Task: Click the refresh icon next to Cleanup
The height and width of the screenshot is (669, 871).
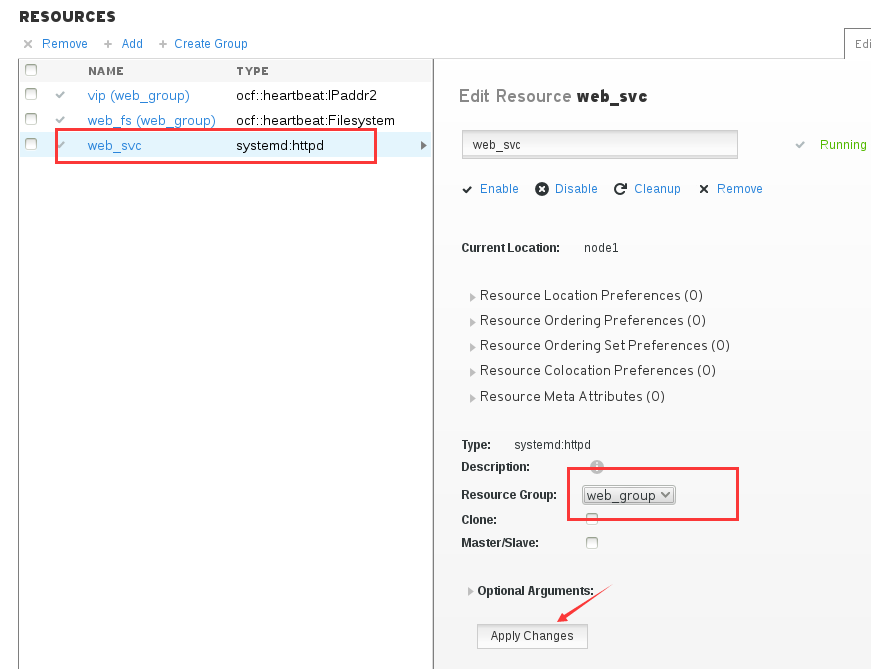Action: coord(620,189)
